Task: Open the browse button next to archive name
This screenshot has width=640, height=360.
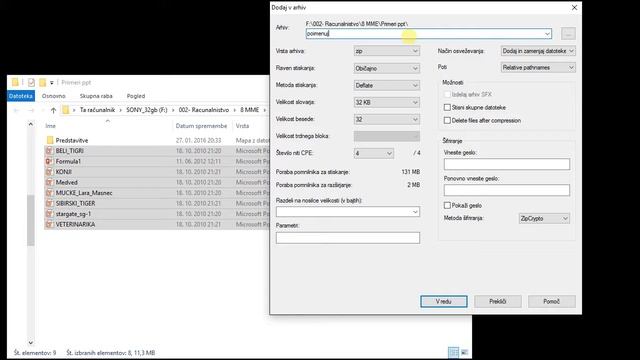Action: 568,33
